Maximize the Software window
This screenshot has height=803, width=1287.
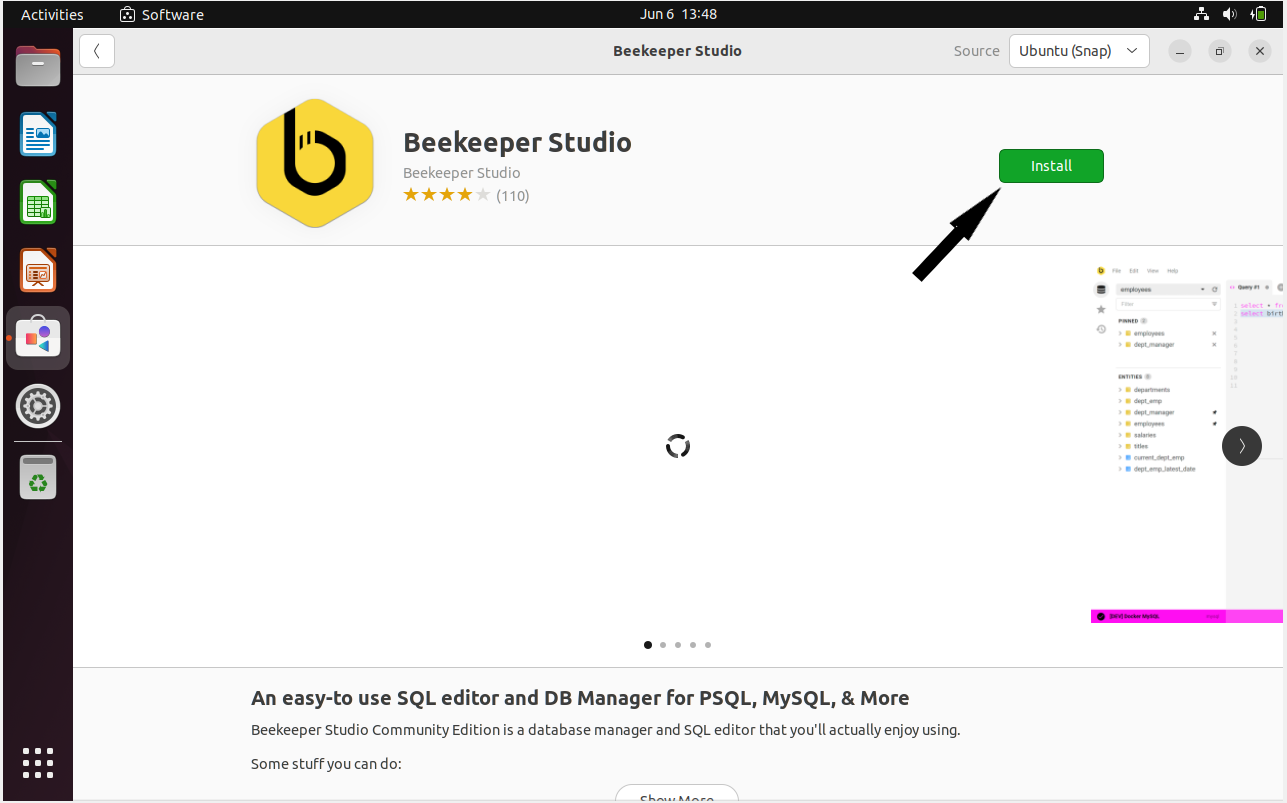coord(1220,51)
